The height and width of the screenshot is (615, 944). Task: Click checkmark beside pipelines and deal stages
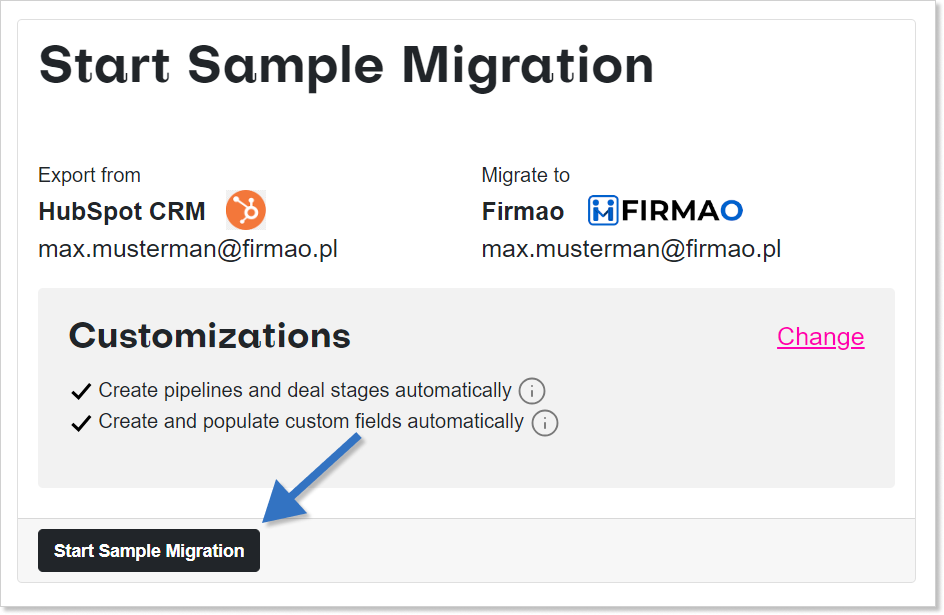pos(81,391)
